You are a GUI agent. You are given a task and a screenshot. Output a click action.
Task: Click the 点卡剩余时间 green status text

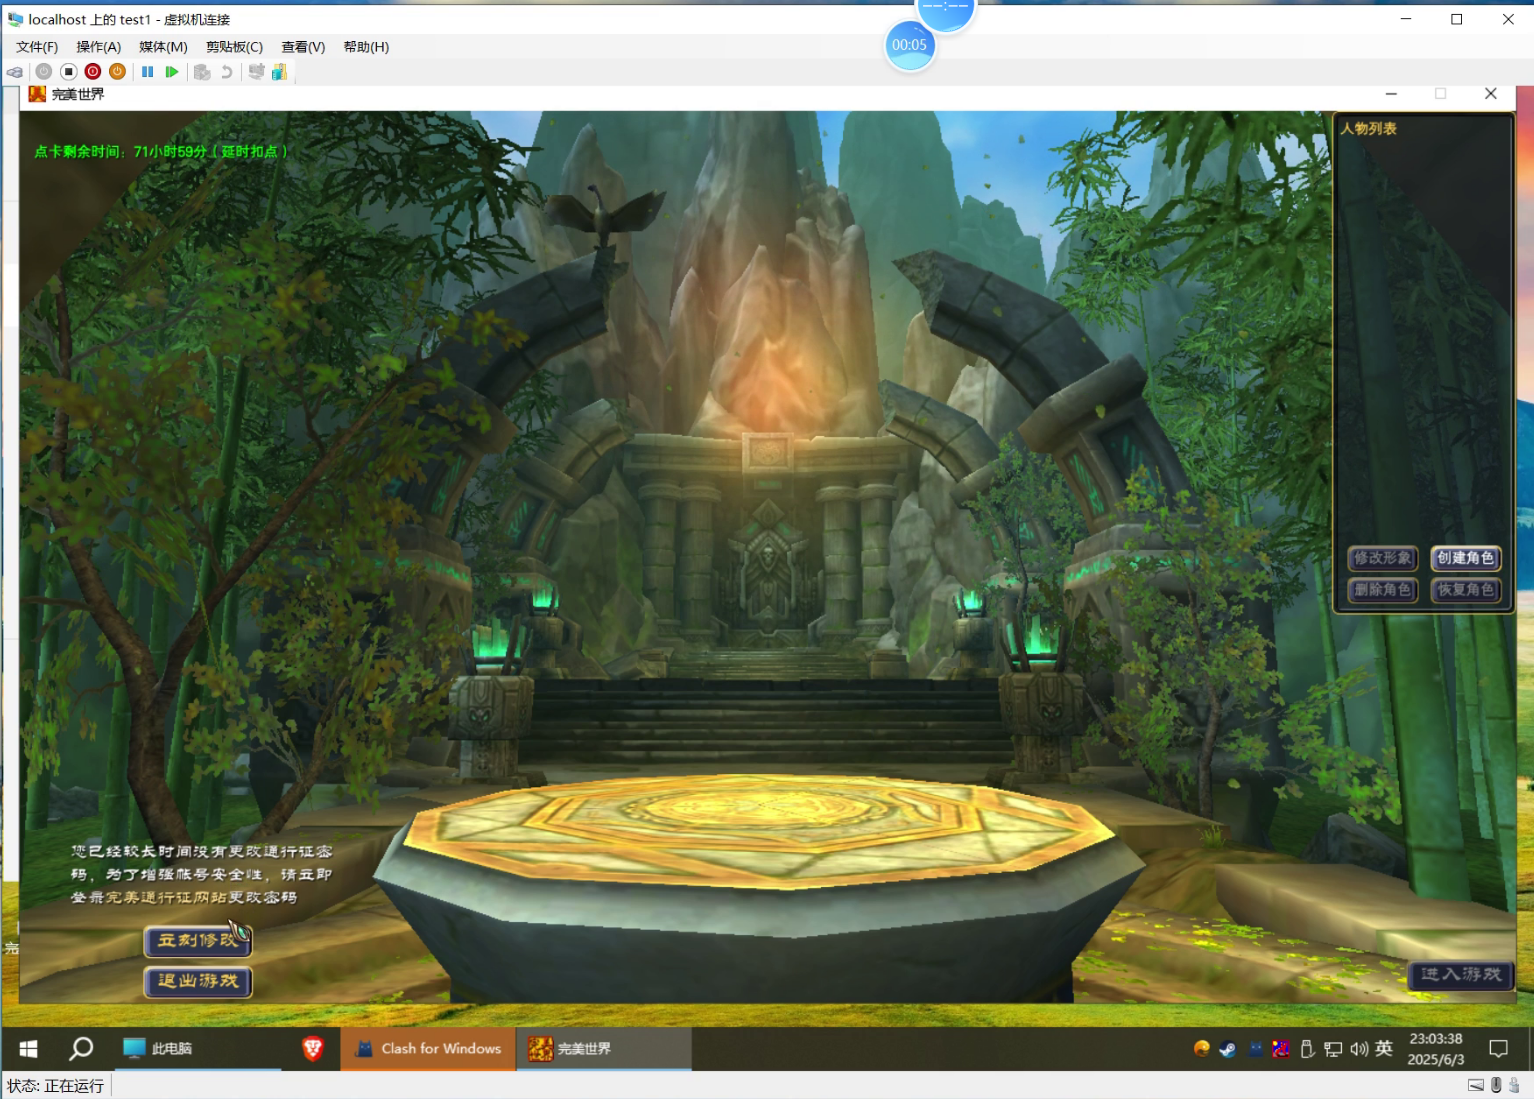(161, 152)
